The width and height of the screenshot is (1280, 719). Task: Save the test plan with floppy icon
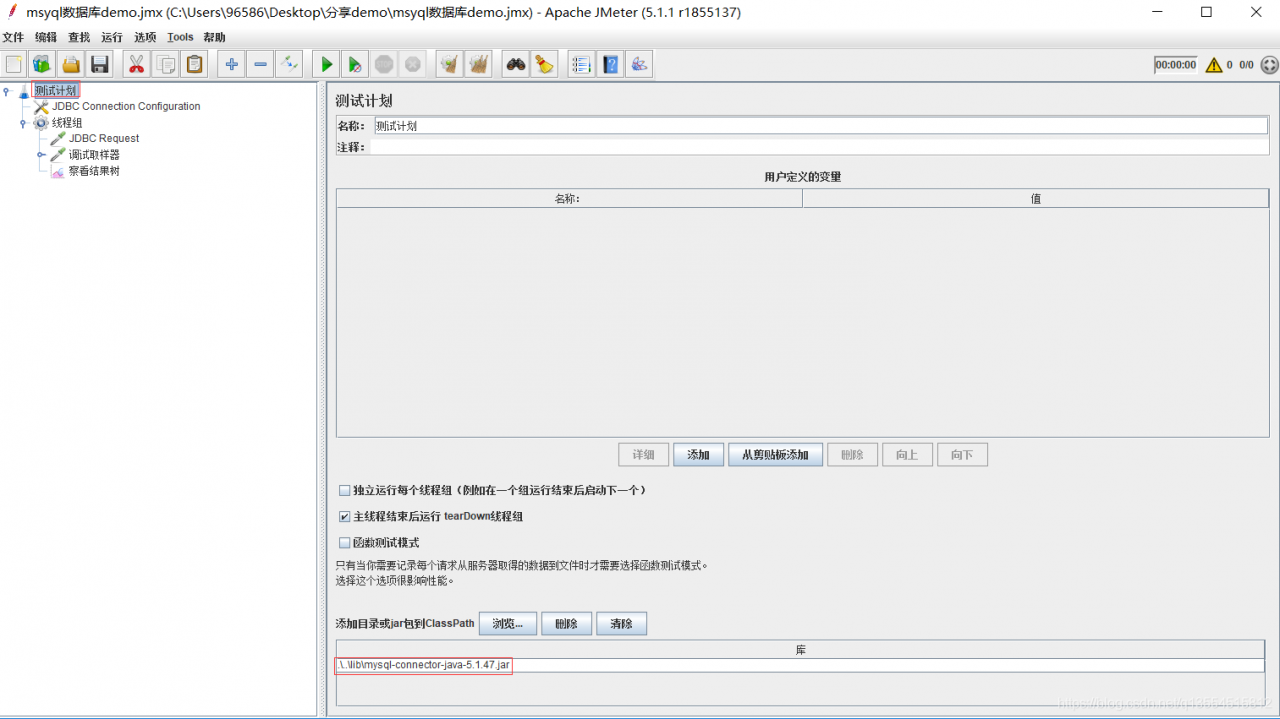point(100,65)
